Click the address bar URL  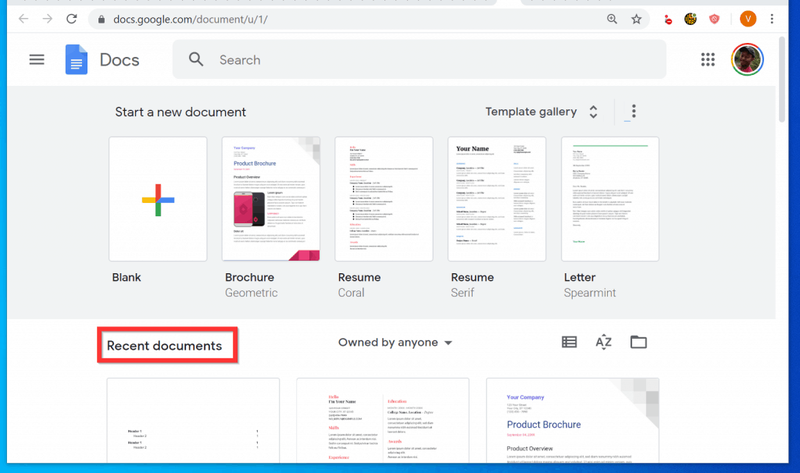tap(190, 19)
